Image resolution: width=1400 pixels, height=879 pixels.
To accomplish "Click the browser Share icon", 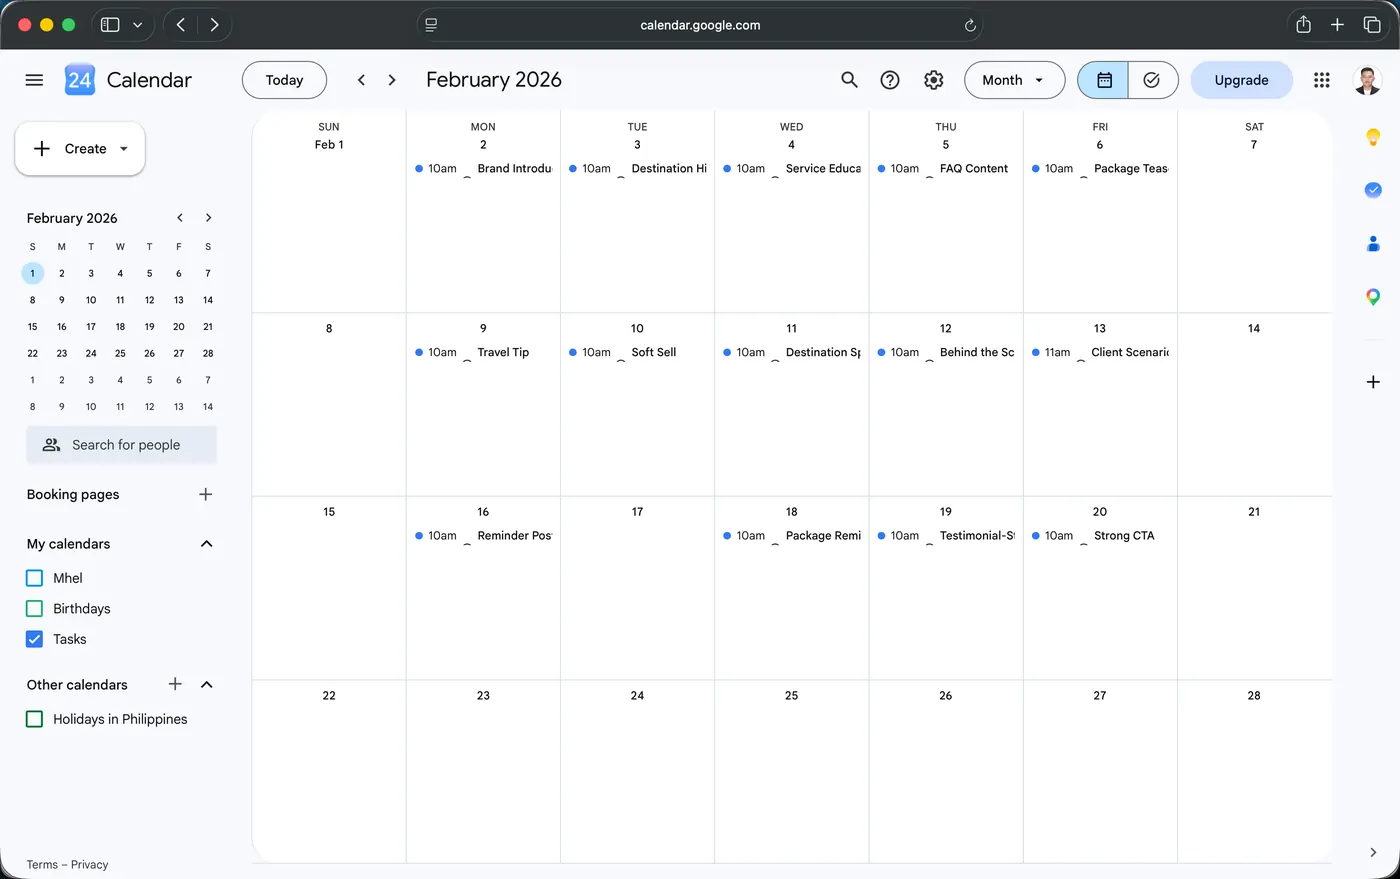I will [x=1303, y=25].
